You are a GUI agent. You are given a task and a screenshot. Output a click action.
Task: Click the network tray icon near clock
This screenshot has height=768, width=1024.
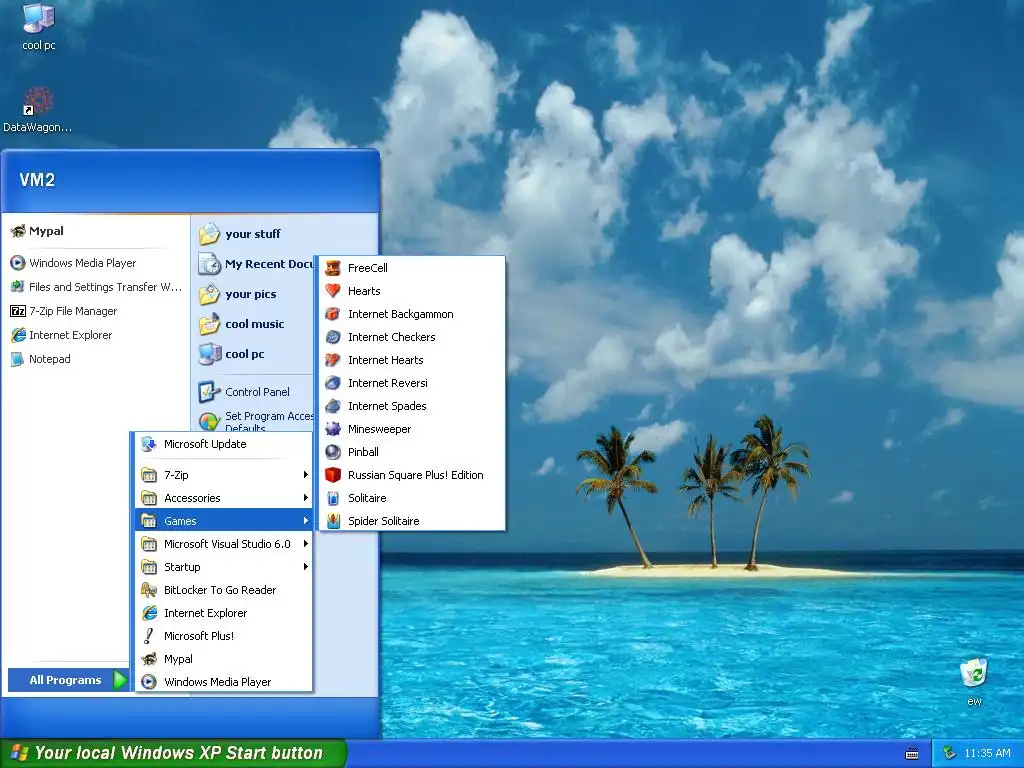[x=950, y=753]
